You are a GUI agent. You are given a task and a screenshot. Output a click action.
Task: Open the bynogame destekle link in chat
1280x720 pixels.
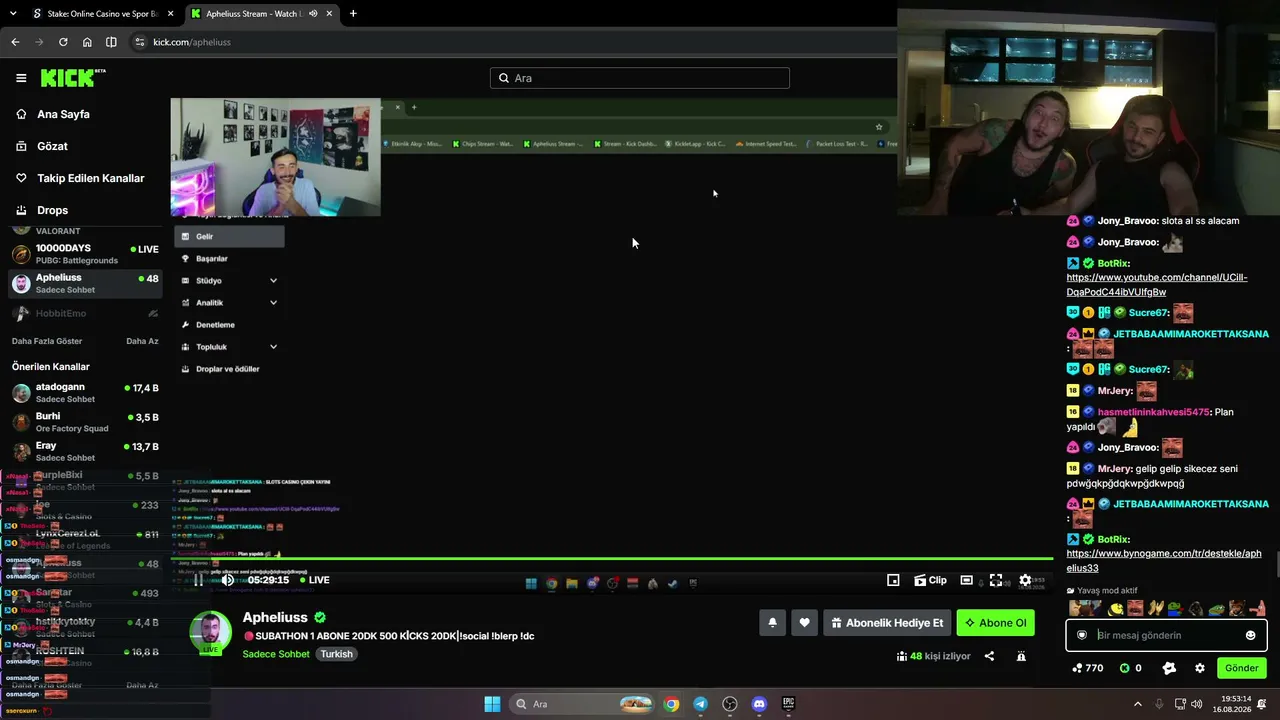point(1164,561)
